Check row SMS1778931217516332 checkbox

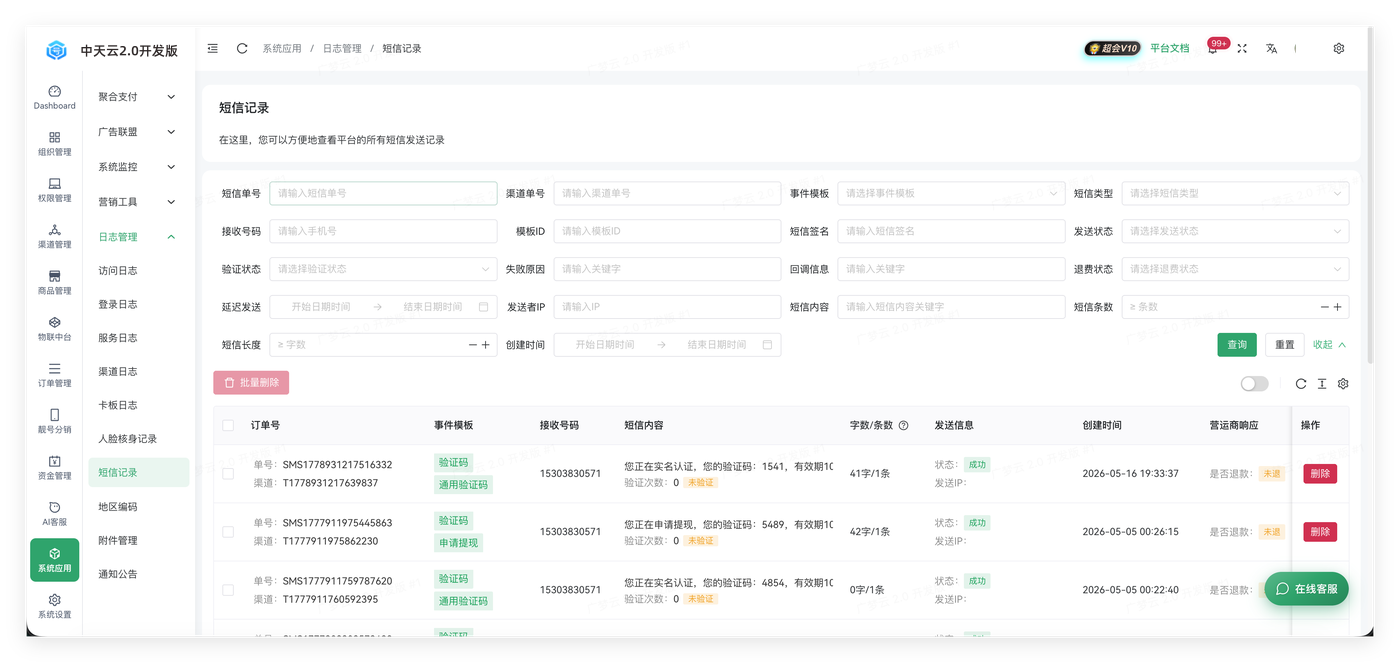[x=228, y=474]
